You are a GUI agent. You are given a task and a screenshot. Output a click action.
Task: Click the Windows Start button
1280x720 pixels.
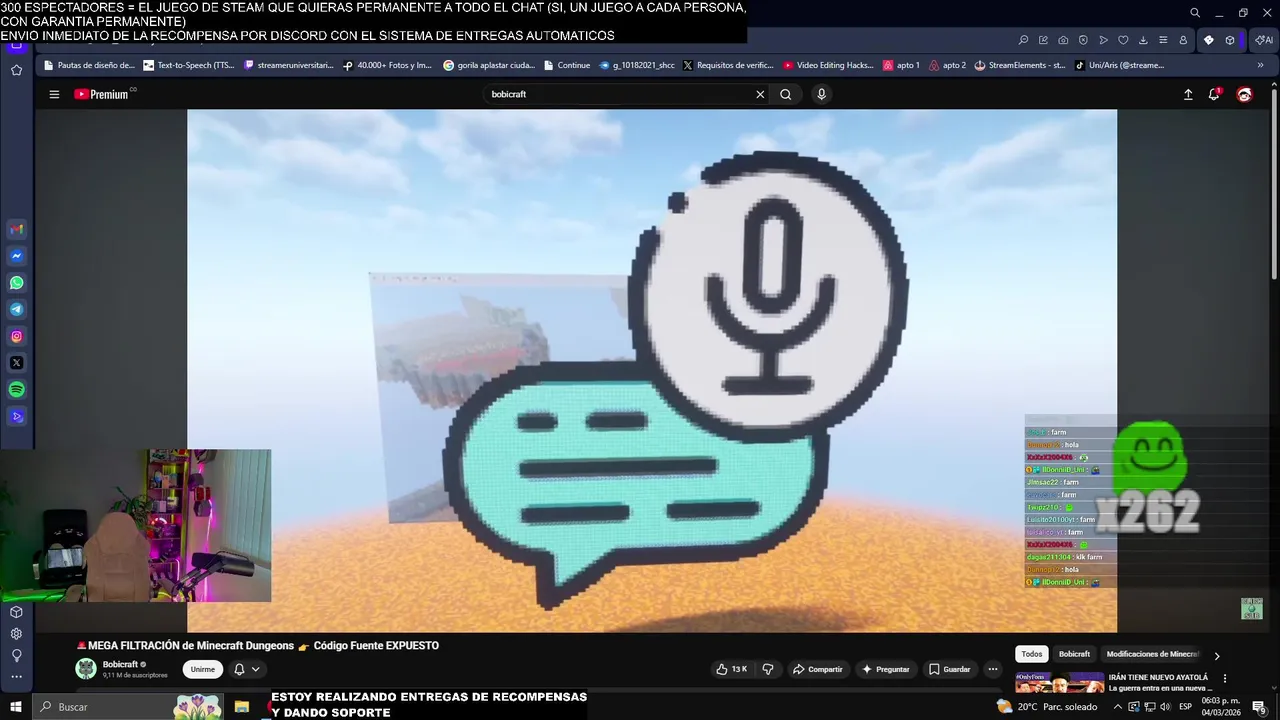(16, 707)
